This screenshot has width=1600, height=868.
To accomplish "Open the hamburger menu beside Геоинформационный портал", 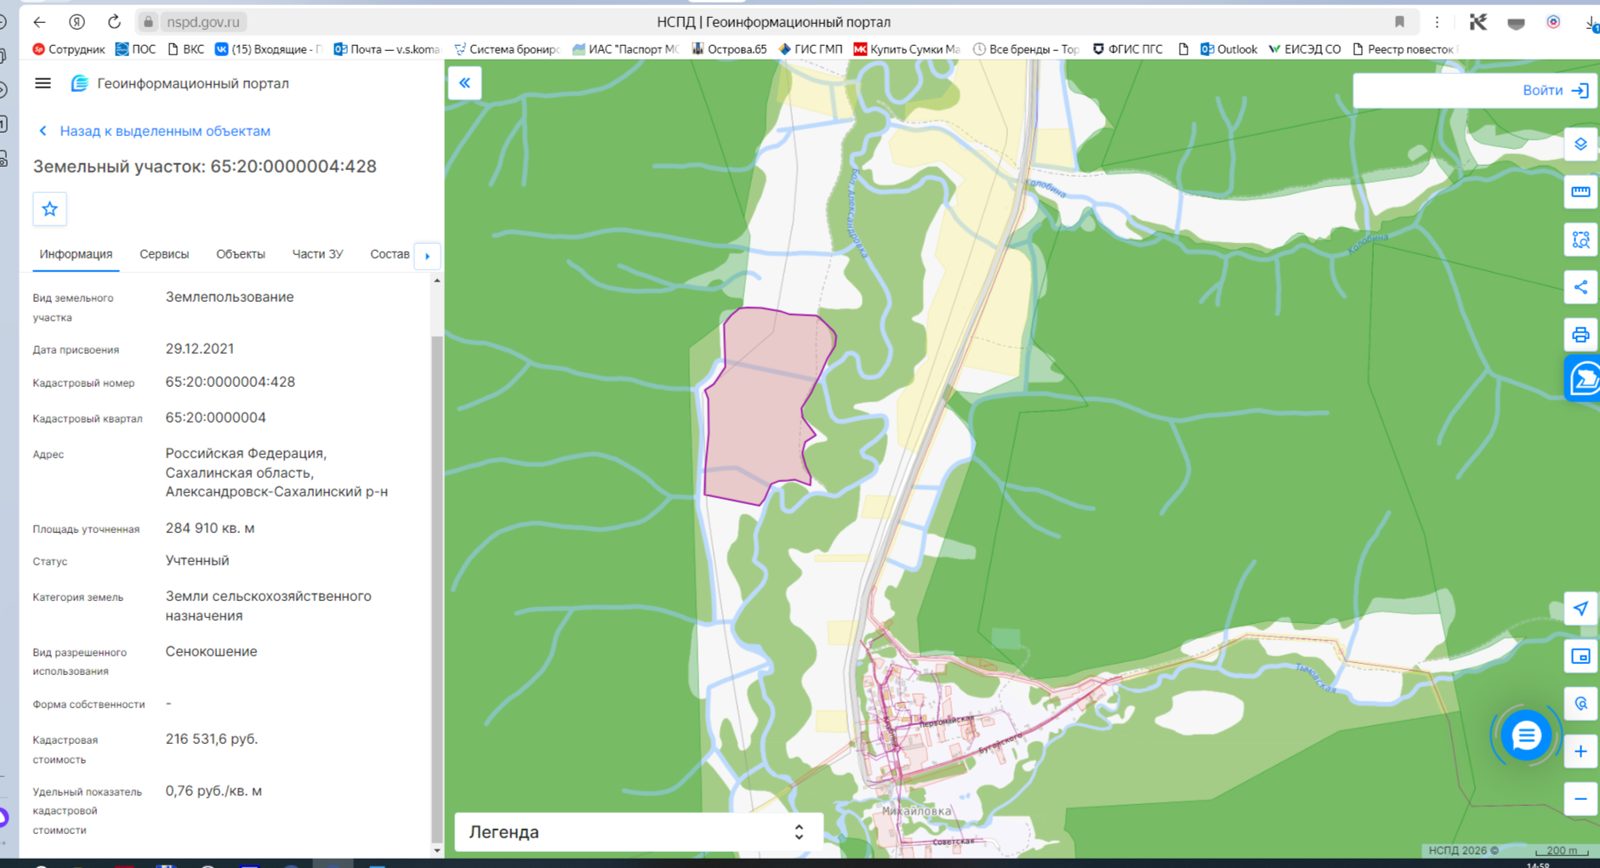I will coord(43,83).
